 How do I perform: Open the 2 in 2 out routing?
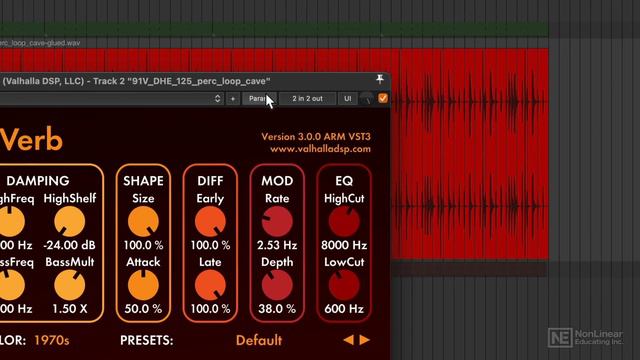(x=307, y=98)
